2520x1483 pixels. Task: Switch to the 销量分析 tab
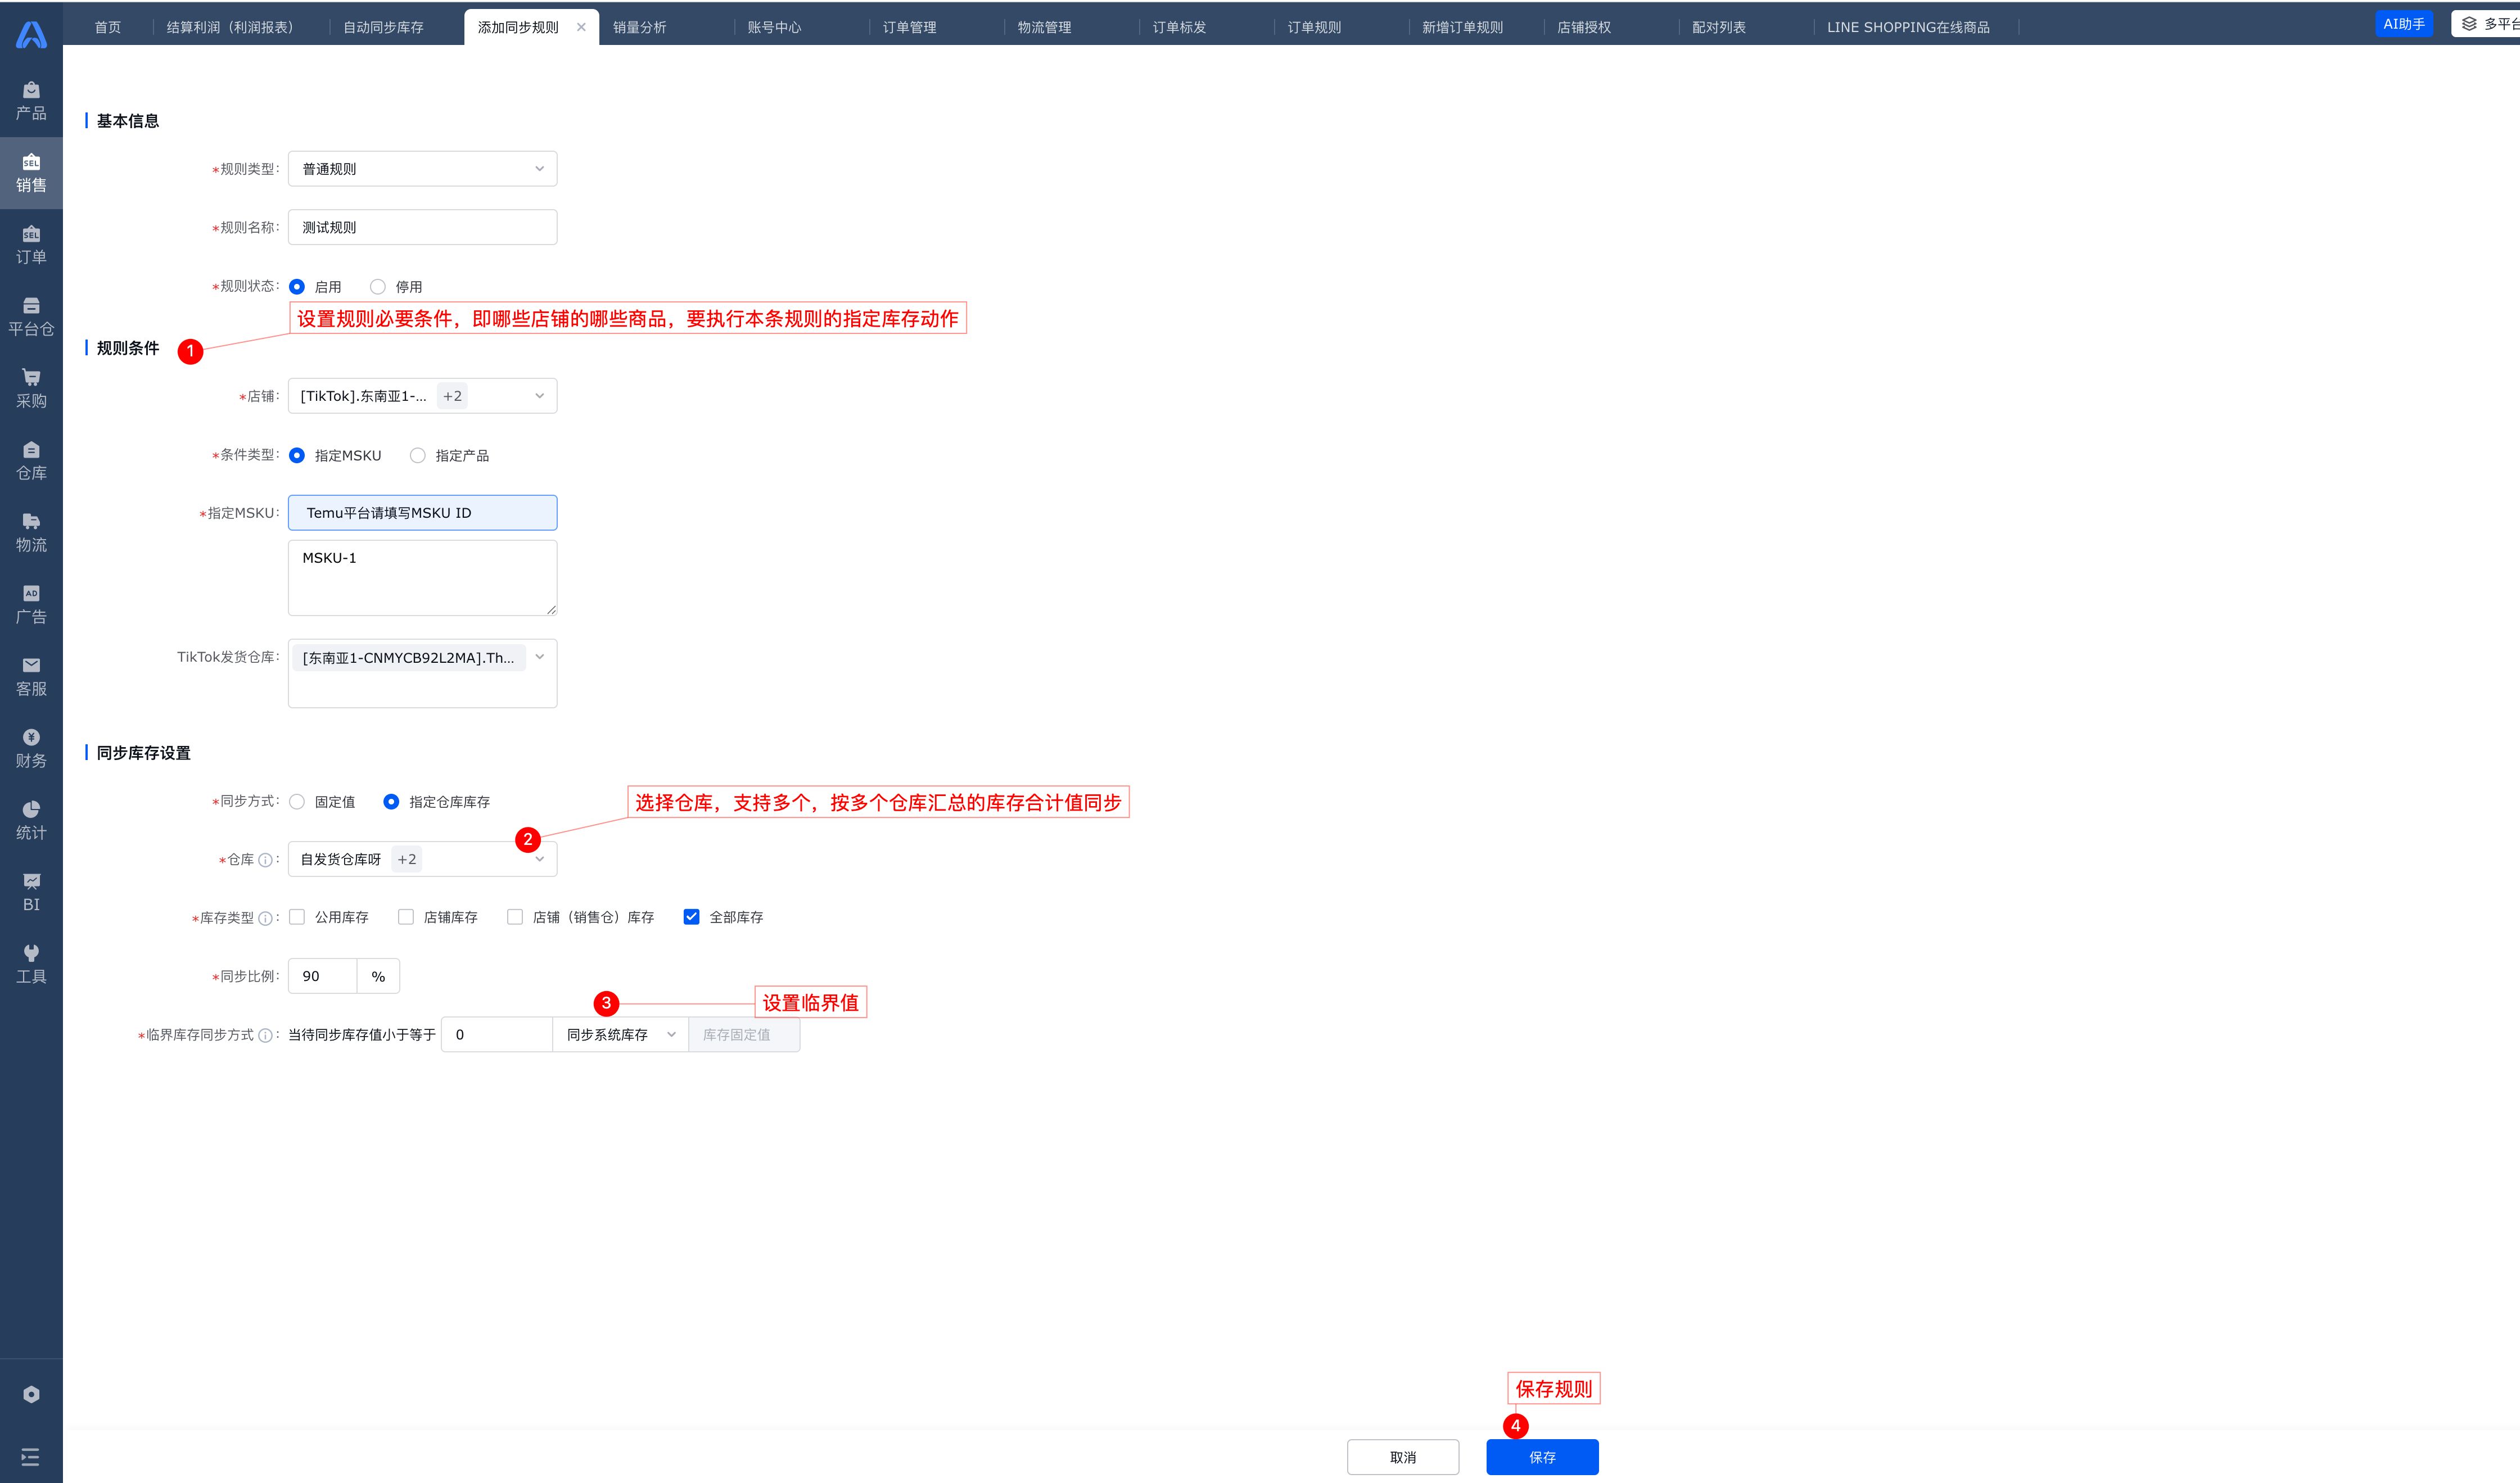click(x=640, y=27)
